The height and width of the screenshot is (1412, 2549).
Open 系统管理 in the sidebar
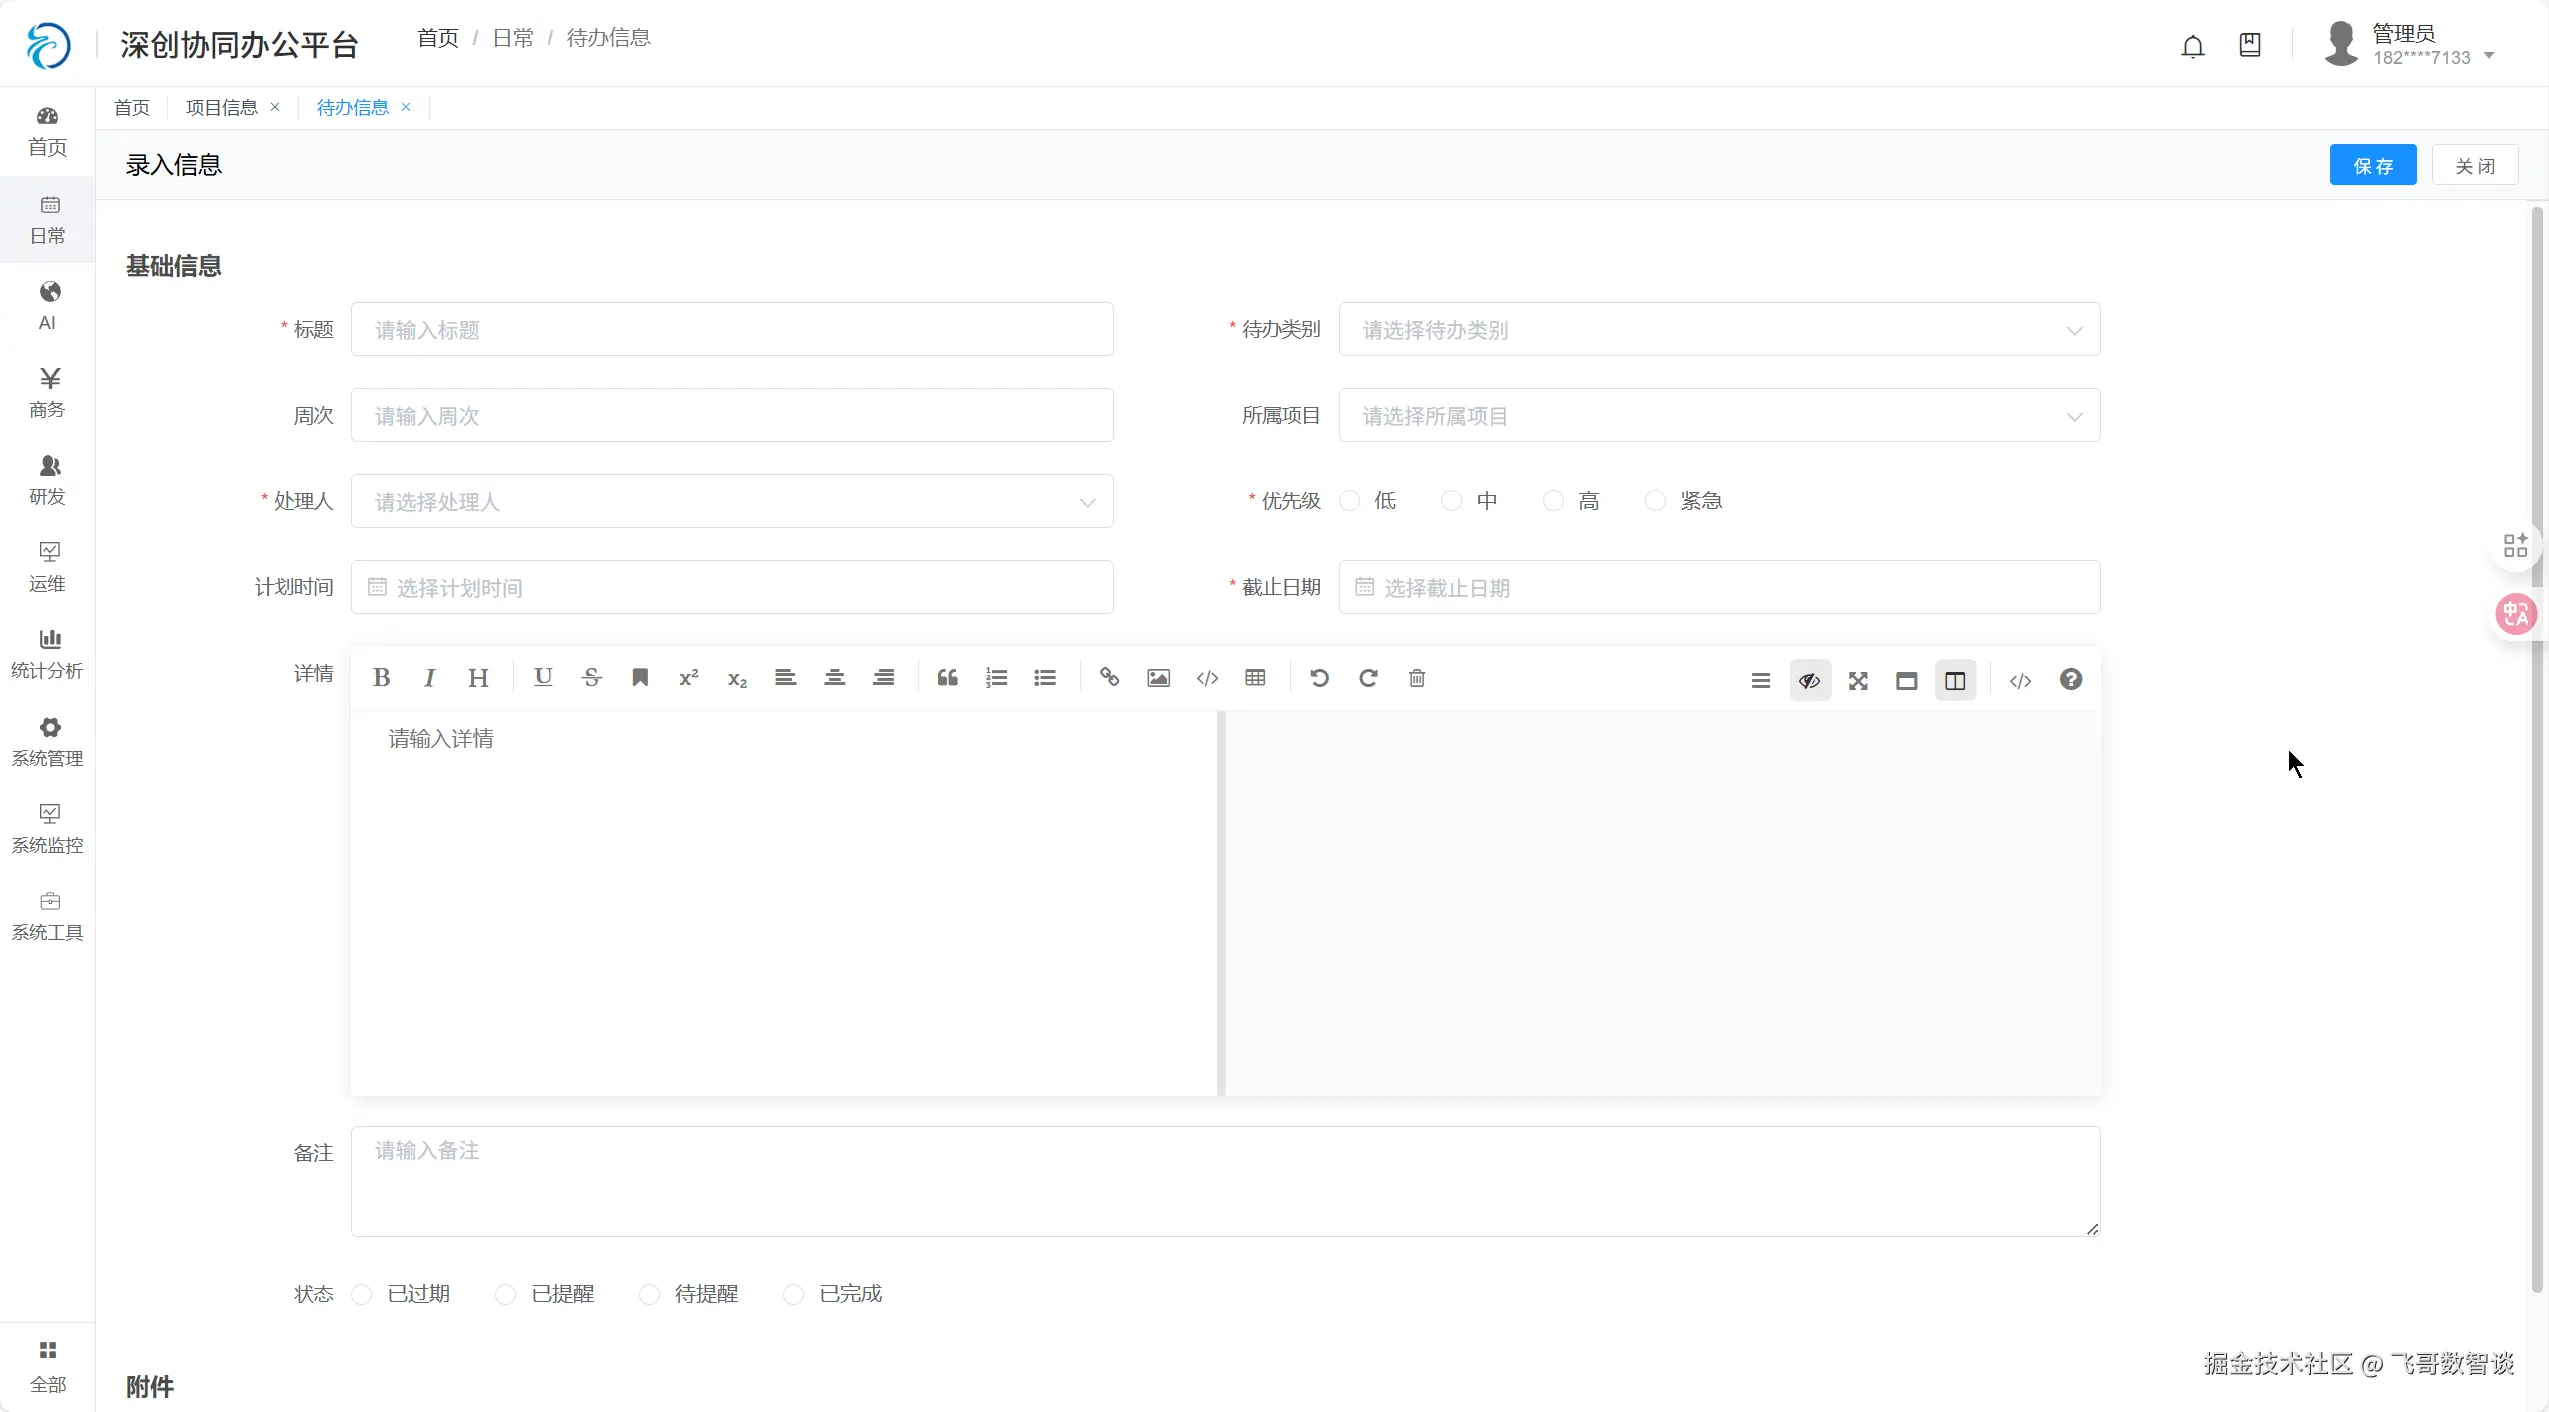pyautogui.click(x=47, y=741)
